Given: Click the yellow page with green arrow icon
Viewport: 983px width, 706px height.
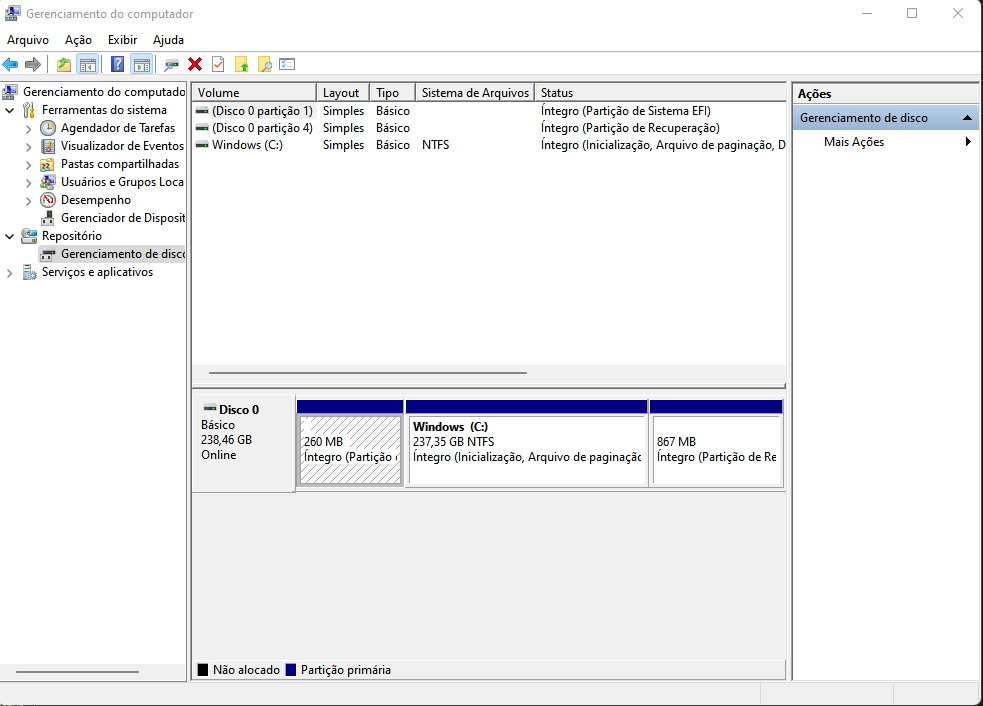Looking at the screenshot, I should click(241, 64).
